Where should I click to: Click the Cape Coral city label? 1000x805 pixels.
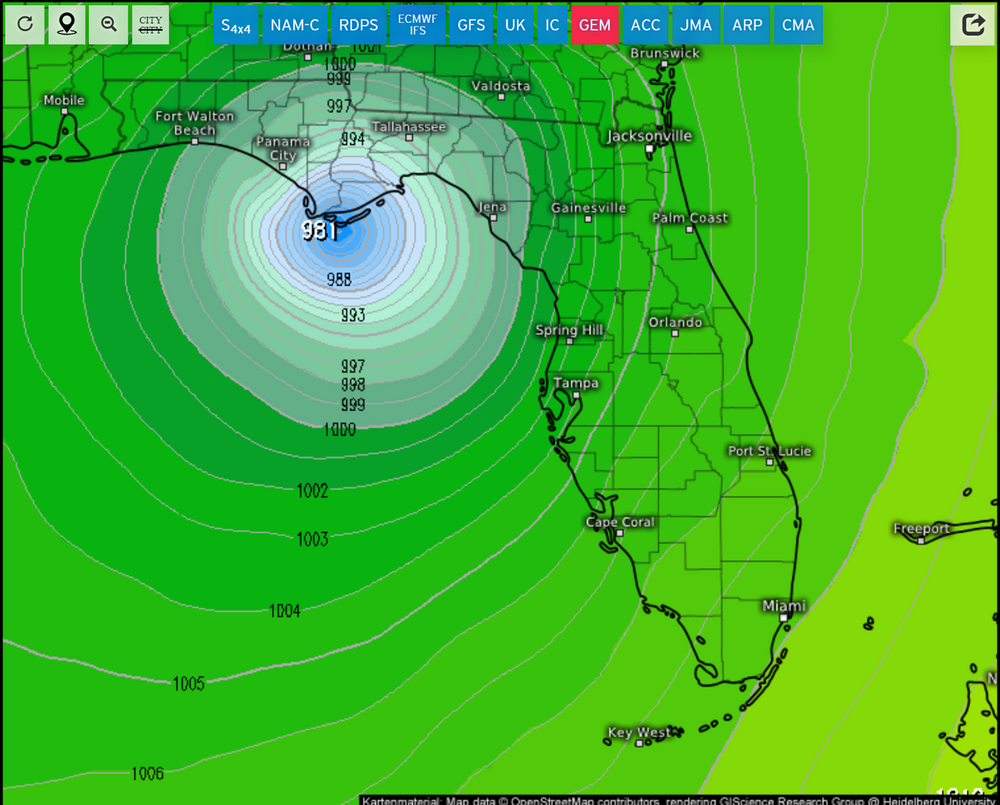click(620, 522)
